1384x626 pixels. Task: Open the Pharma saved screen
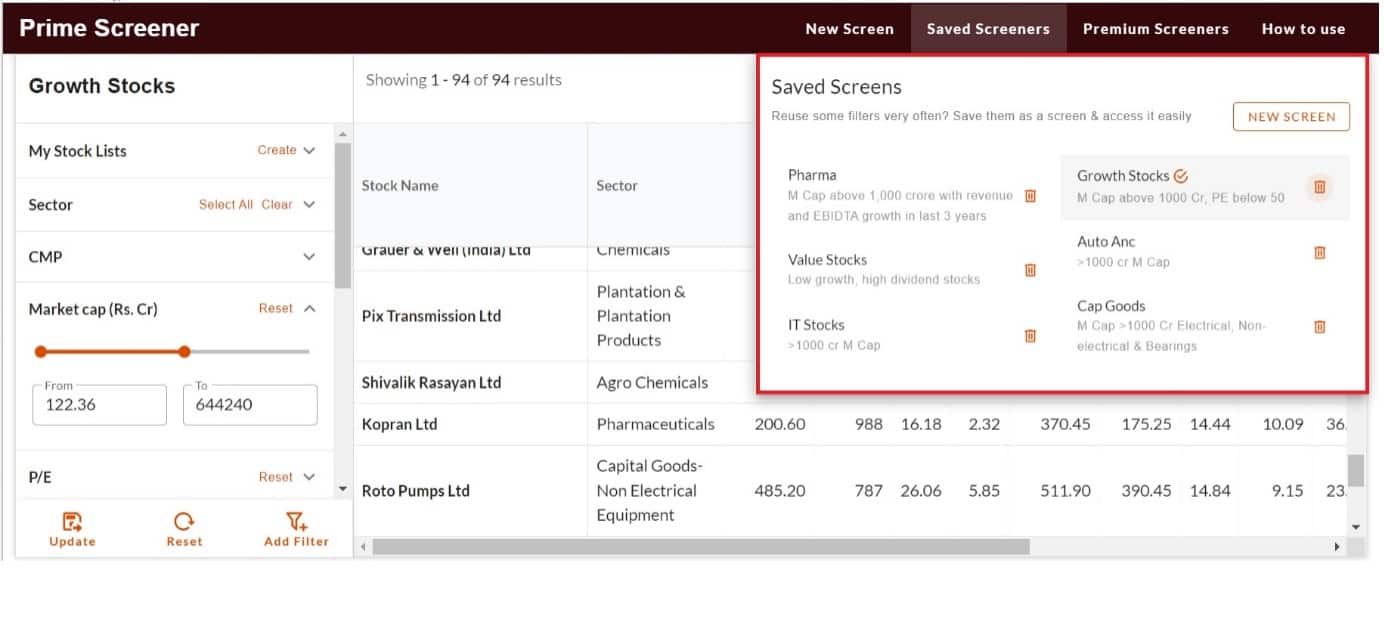tap(901, 195)
